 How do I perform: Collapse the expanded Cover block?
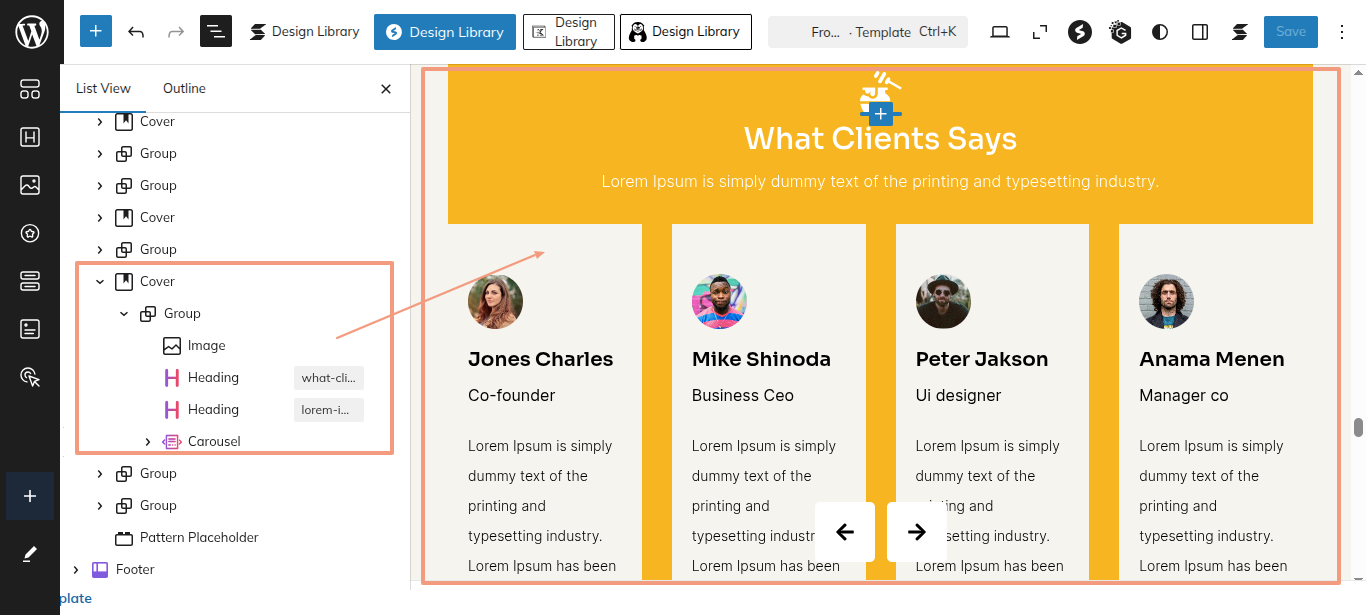100,282
